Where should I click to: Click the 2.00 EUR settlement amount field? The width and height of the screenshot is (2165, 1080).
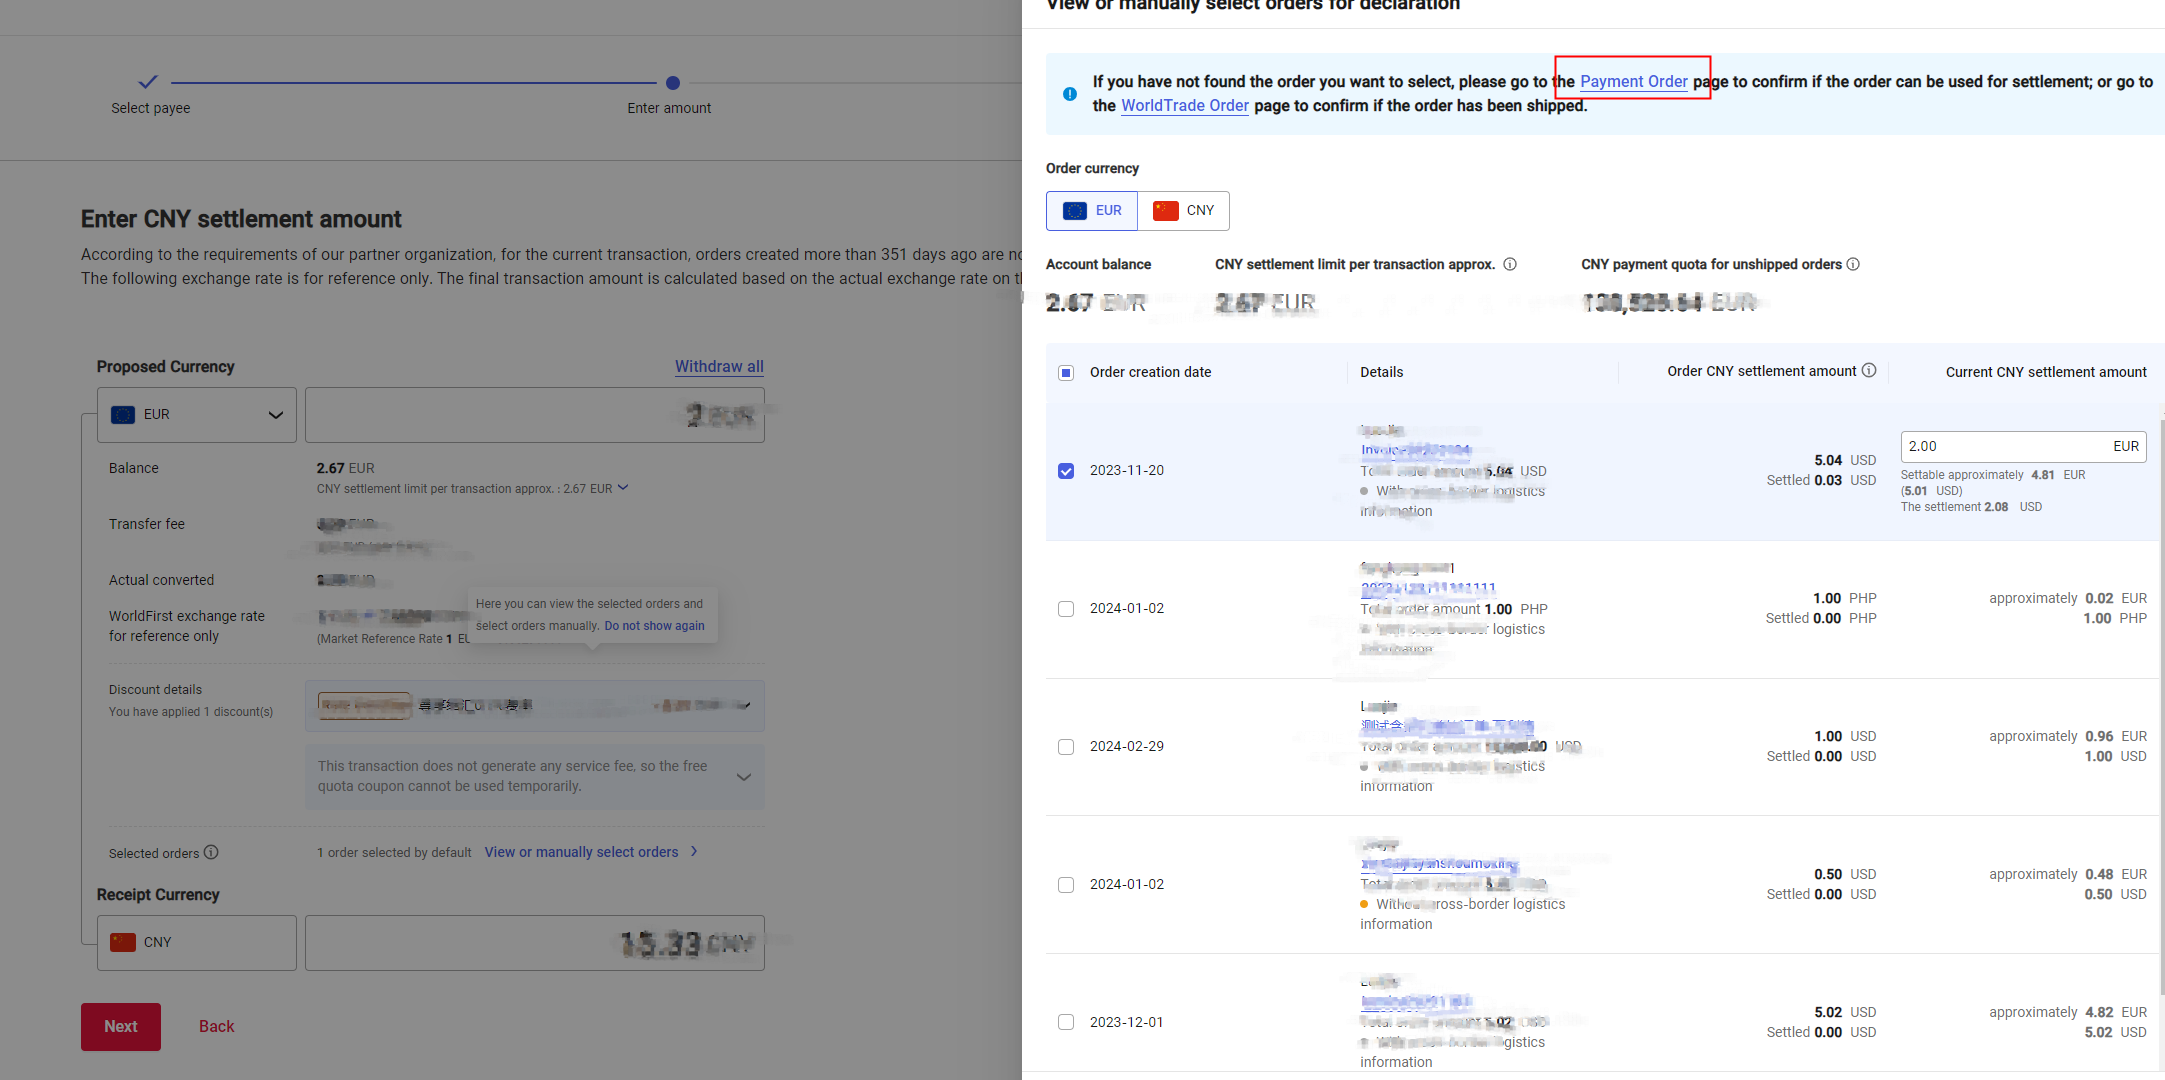click(2000, 447)
